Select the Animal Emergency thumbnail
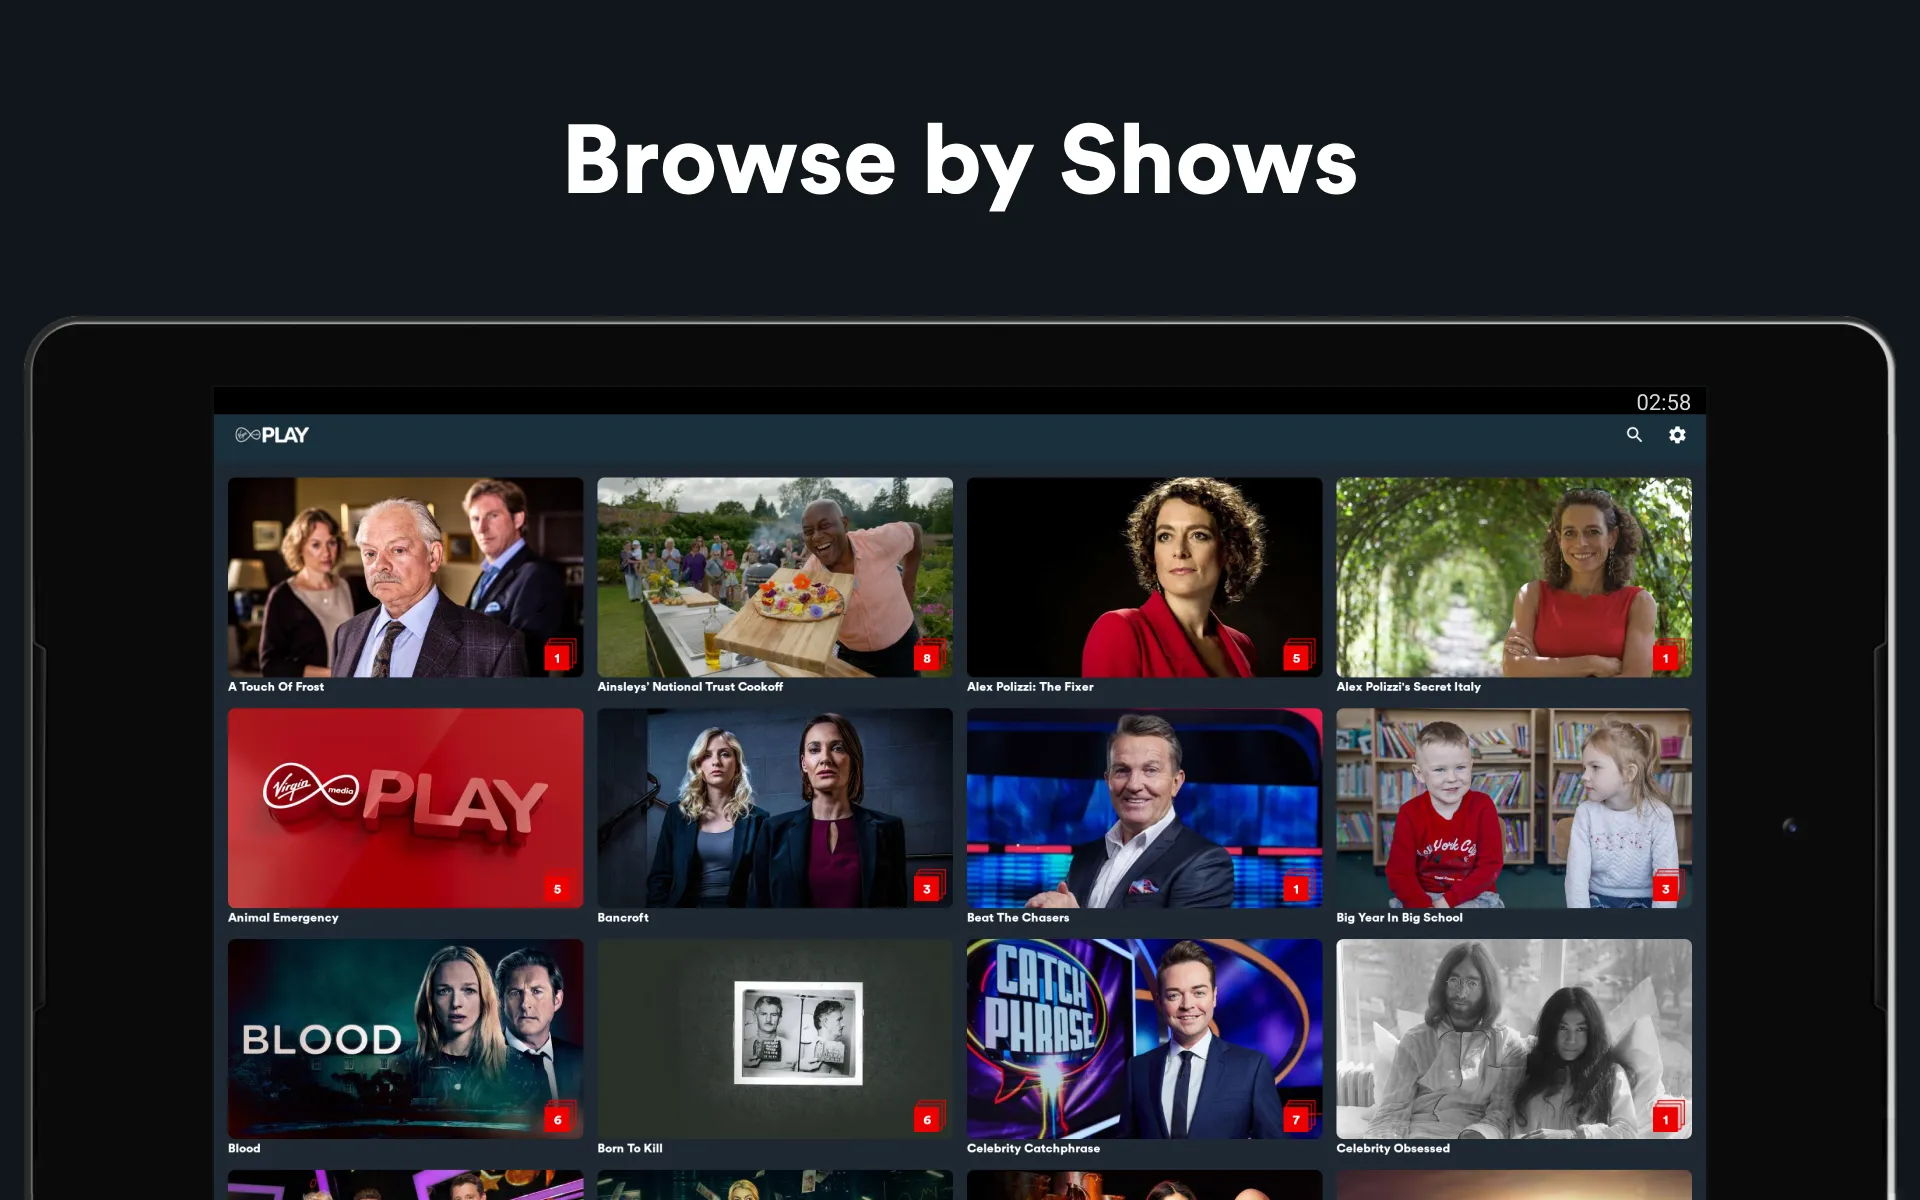The width and height of the screenshot is (1920, 1200). click(405, 807)
